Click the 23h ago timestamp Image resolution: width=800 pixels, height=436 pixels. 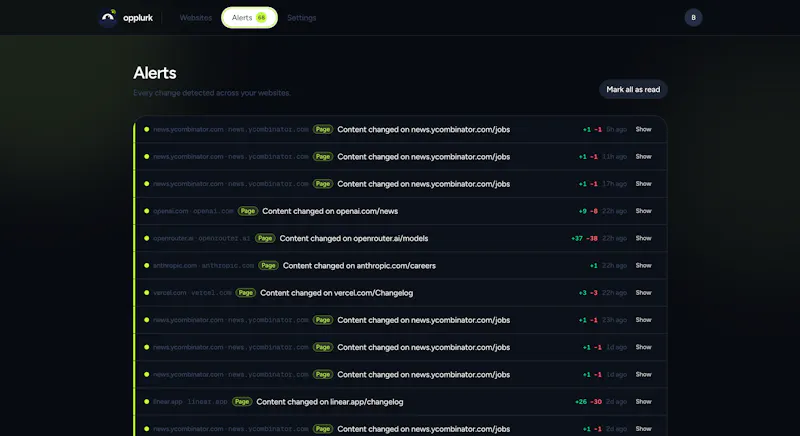614,320
